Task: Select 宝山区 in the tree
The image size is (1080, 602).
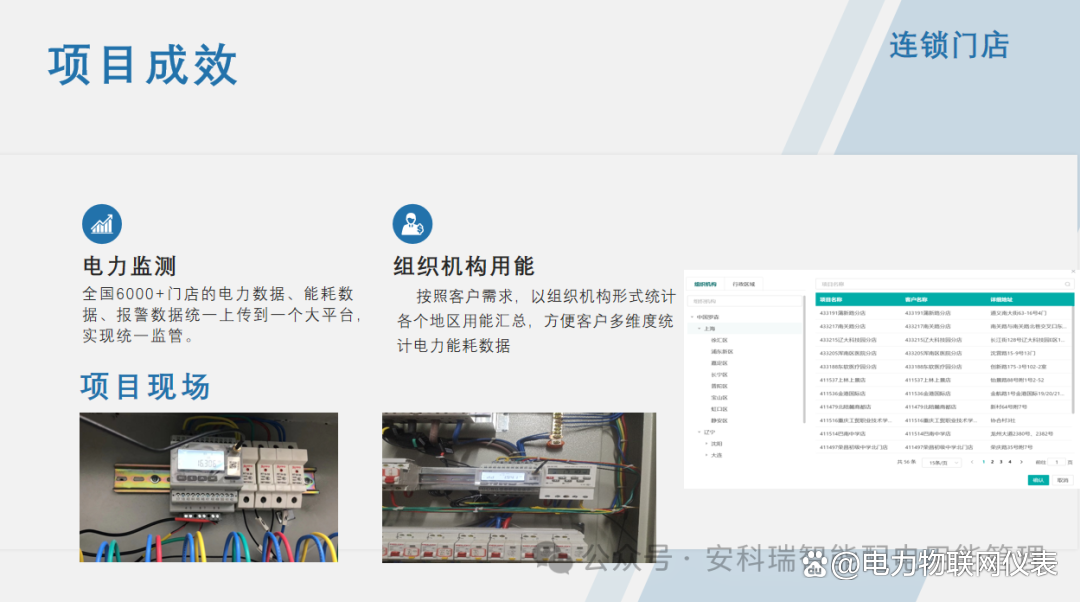Action: (x=719, y=397)
